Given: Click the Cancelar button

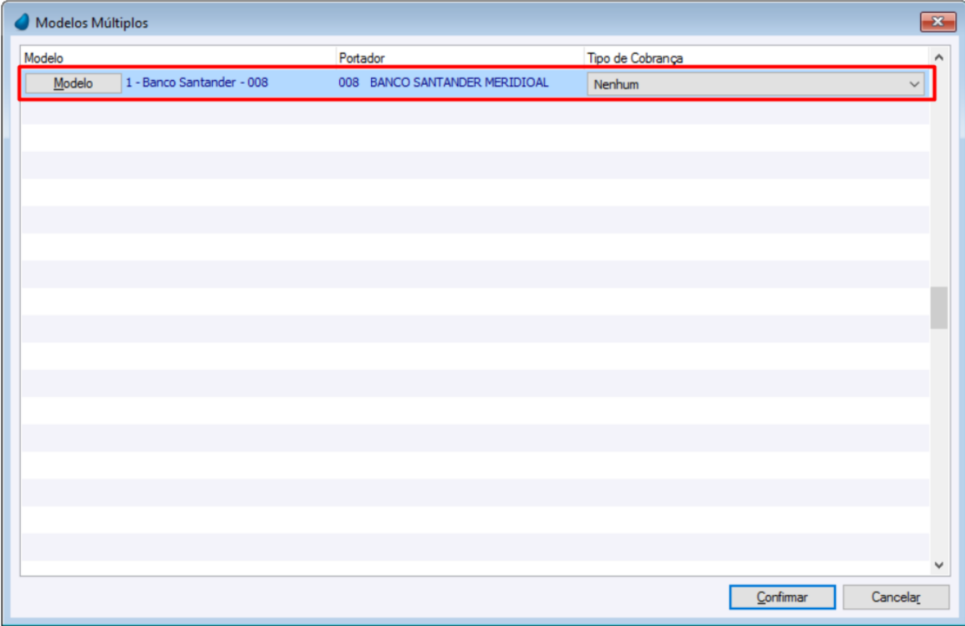Looking at the screenshot, I should coord(896,597).
